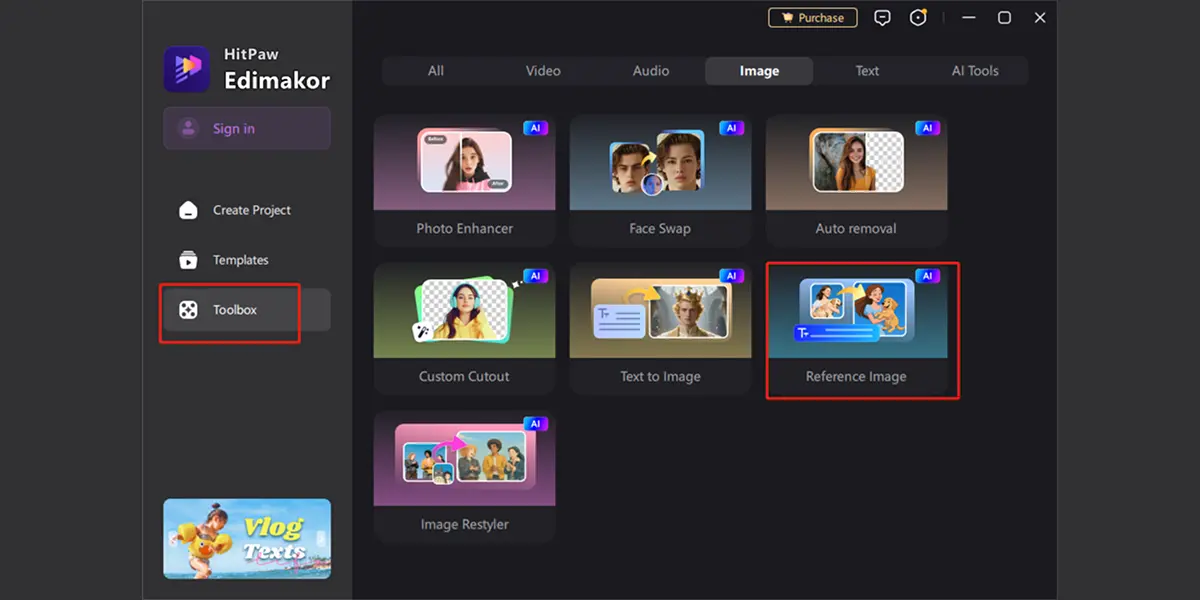
Task: Open the Auto removal tool card
Action: [856, 180]
